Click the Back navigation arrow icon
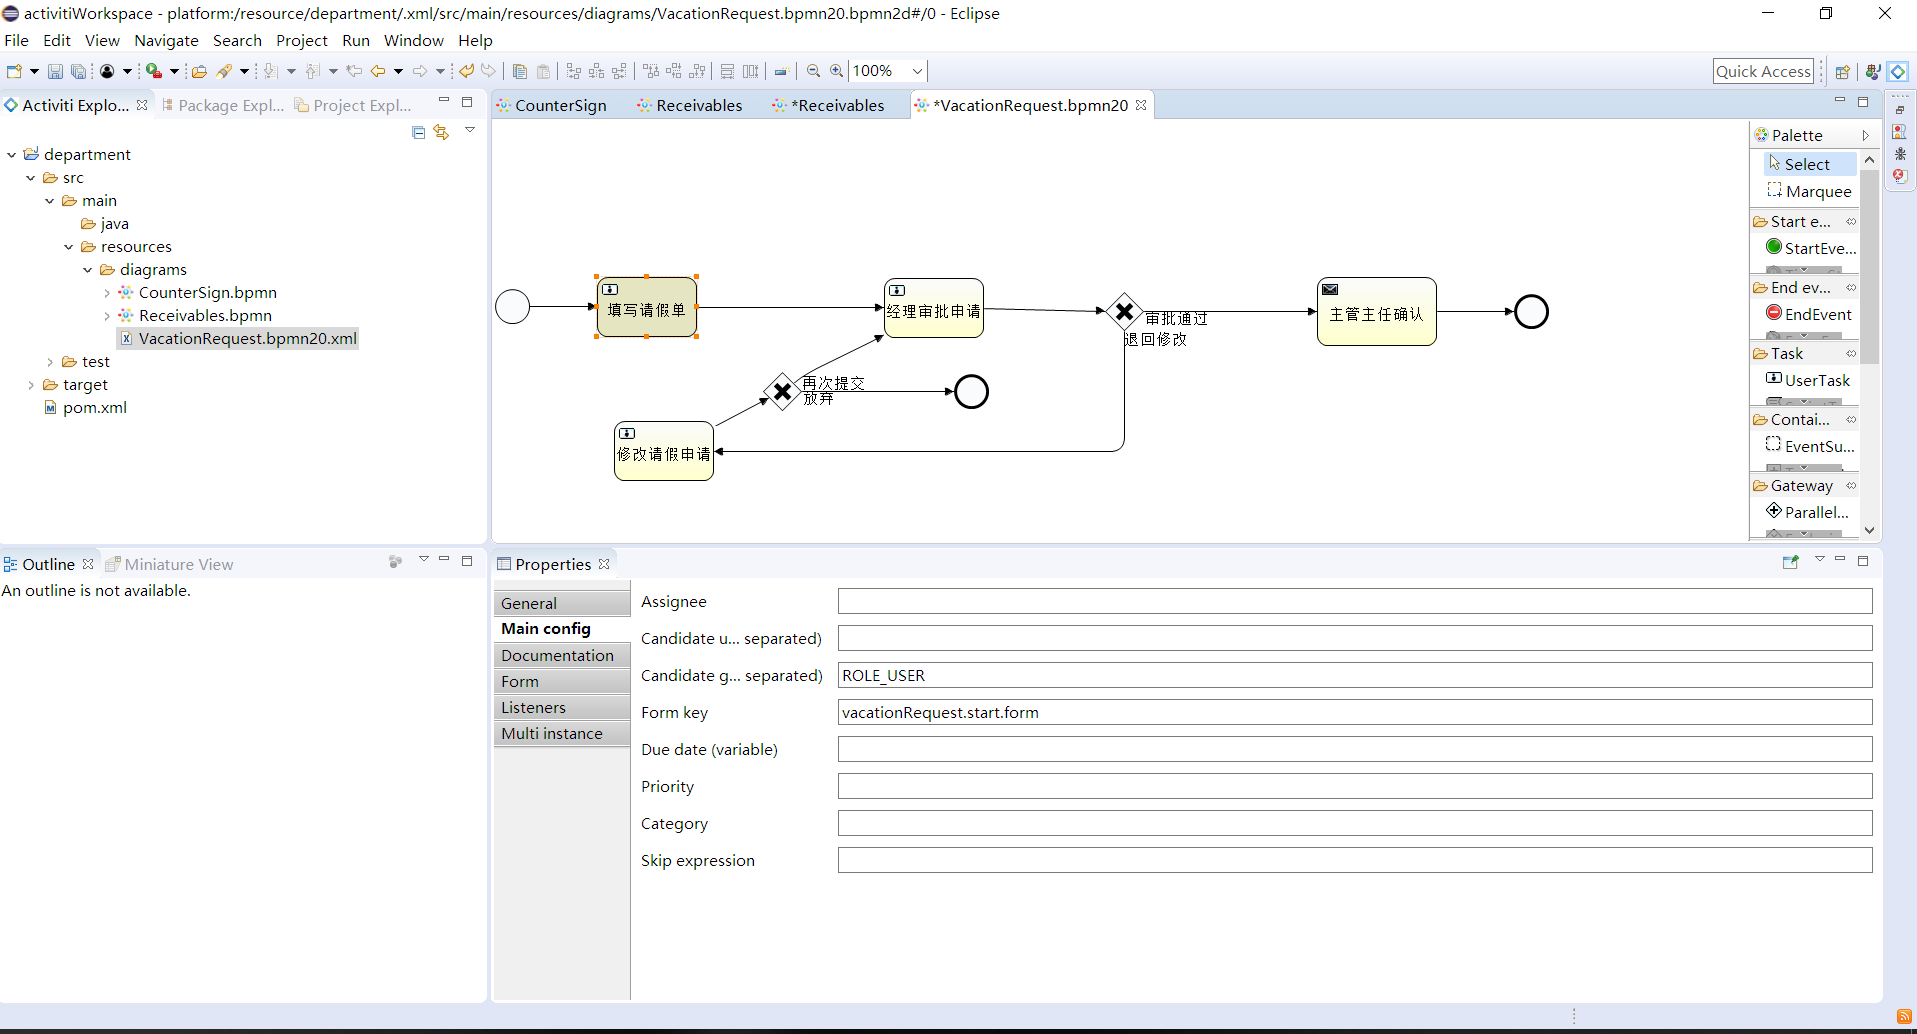This screenshot has height=1034, width=1917. coord(378,71)
